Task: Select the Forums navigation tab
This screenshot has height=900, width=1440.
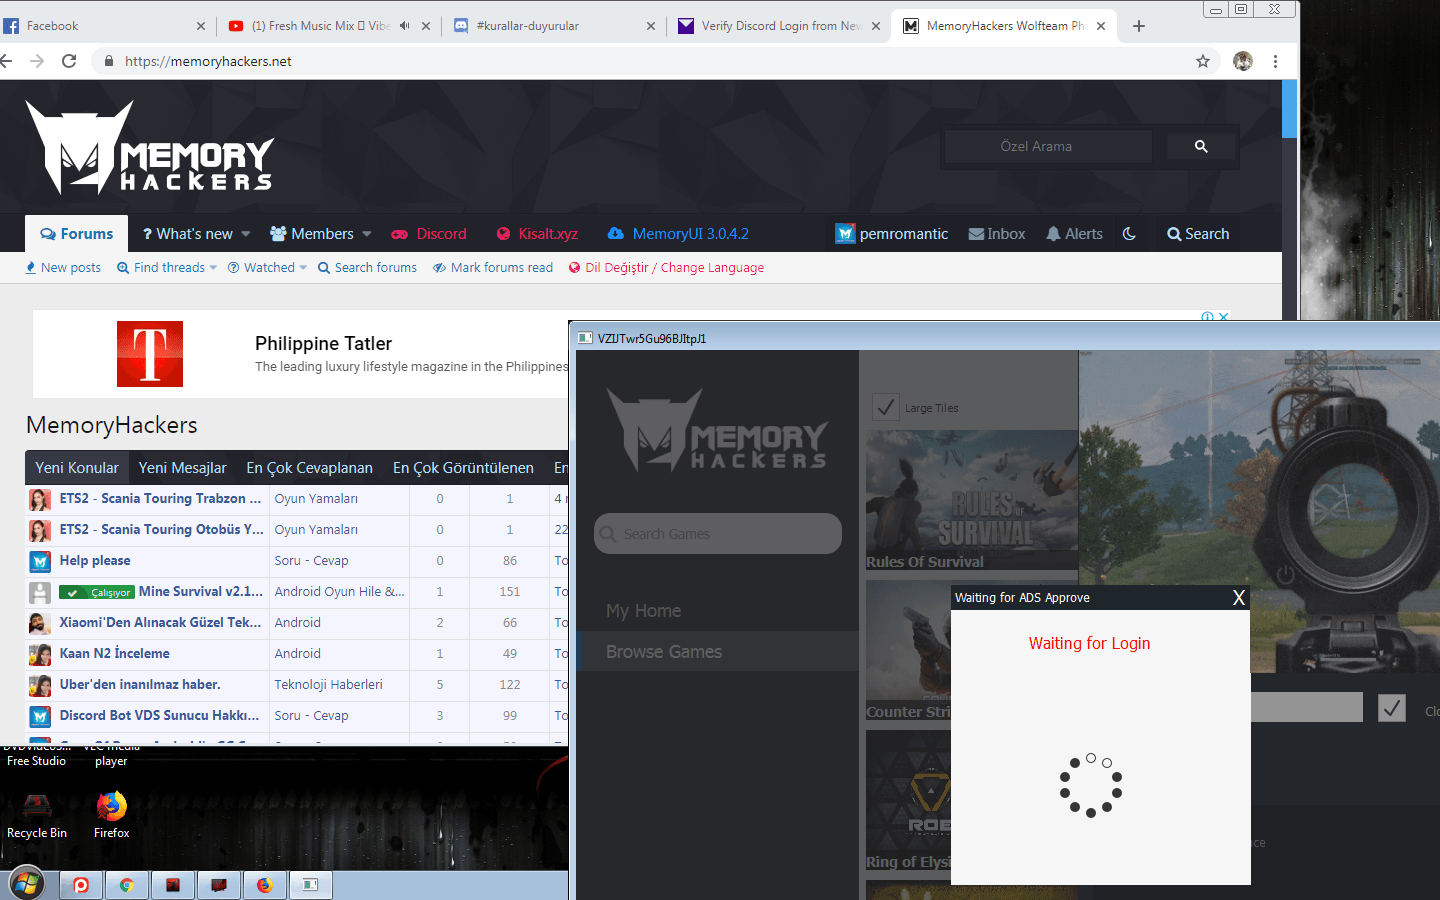Action: (77, 234)
